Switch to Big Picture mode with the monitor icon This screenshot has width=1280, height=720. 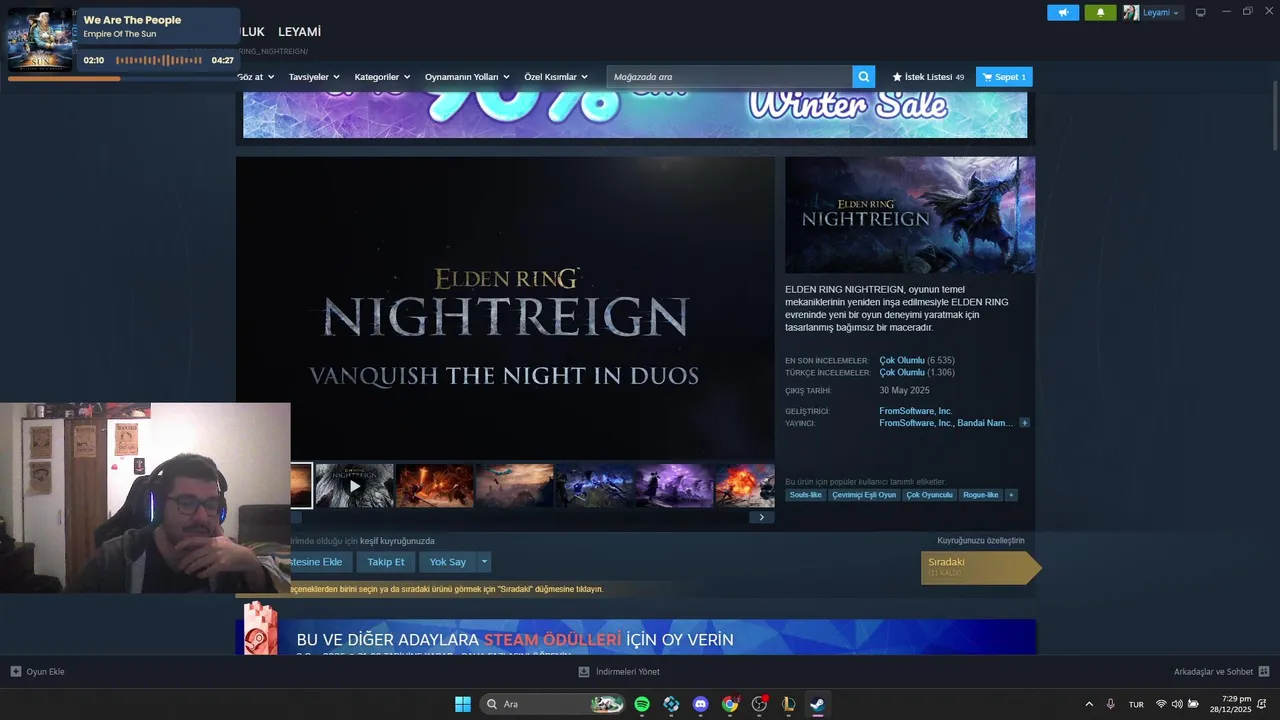pyautogui.click(x=1201, y=12)
